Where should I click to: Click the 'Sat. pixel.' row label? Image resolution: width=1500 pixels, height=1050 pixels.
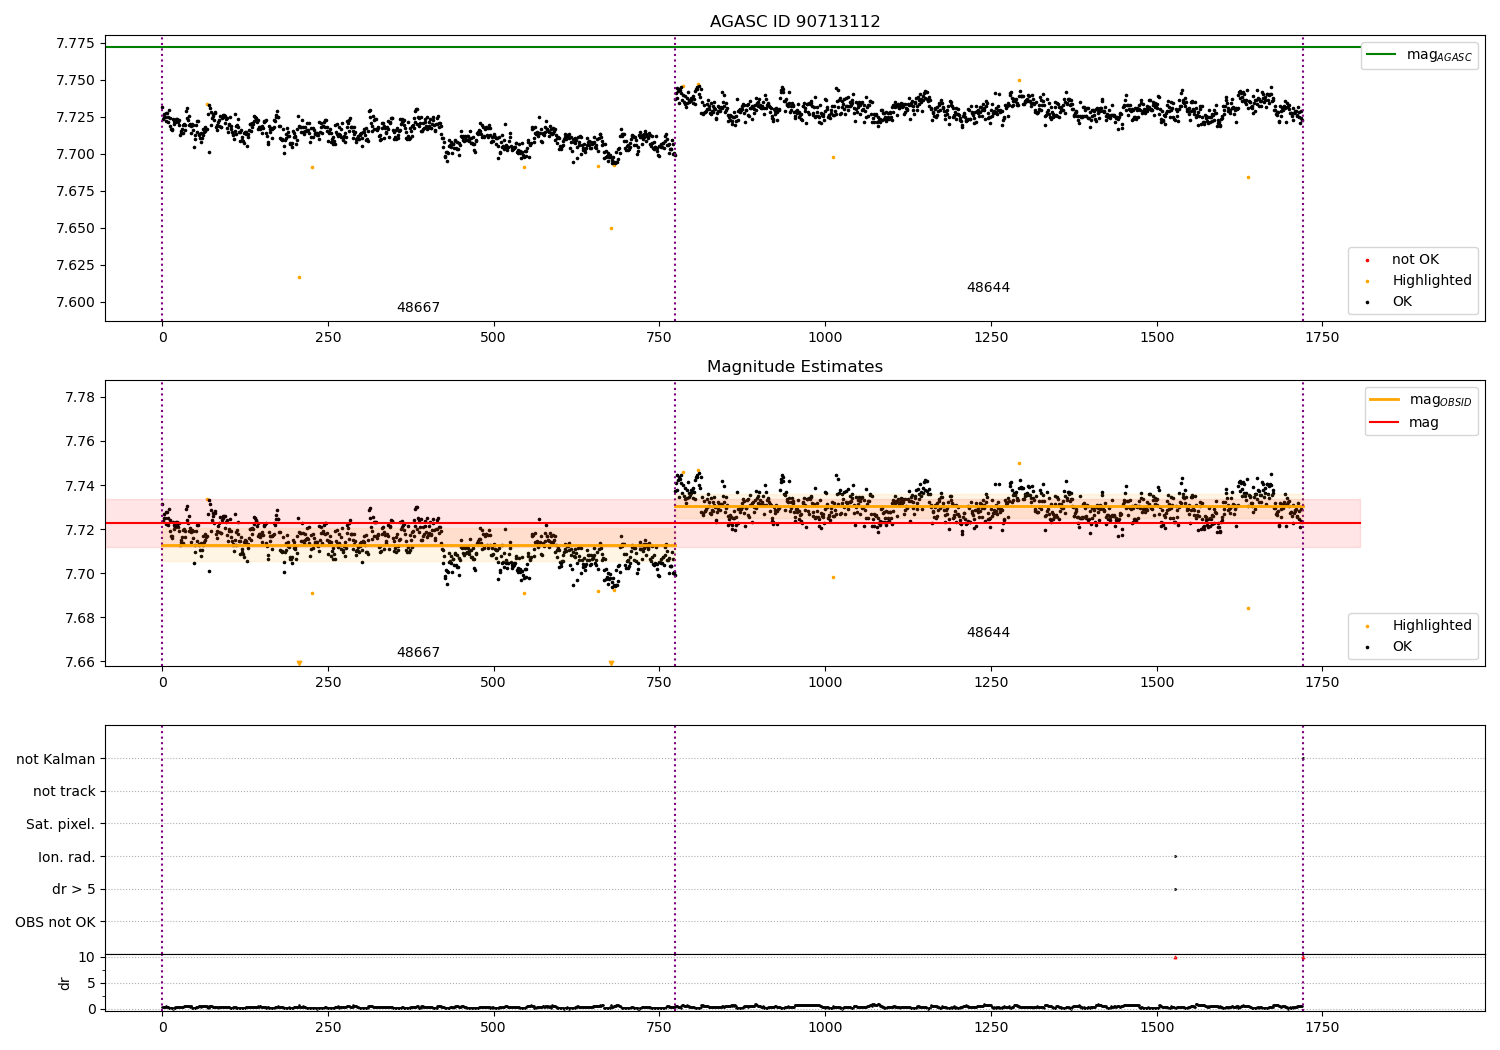61,825
